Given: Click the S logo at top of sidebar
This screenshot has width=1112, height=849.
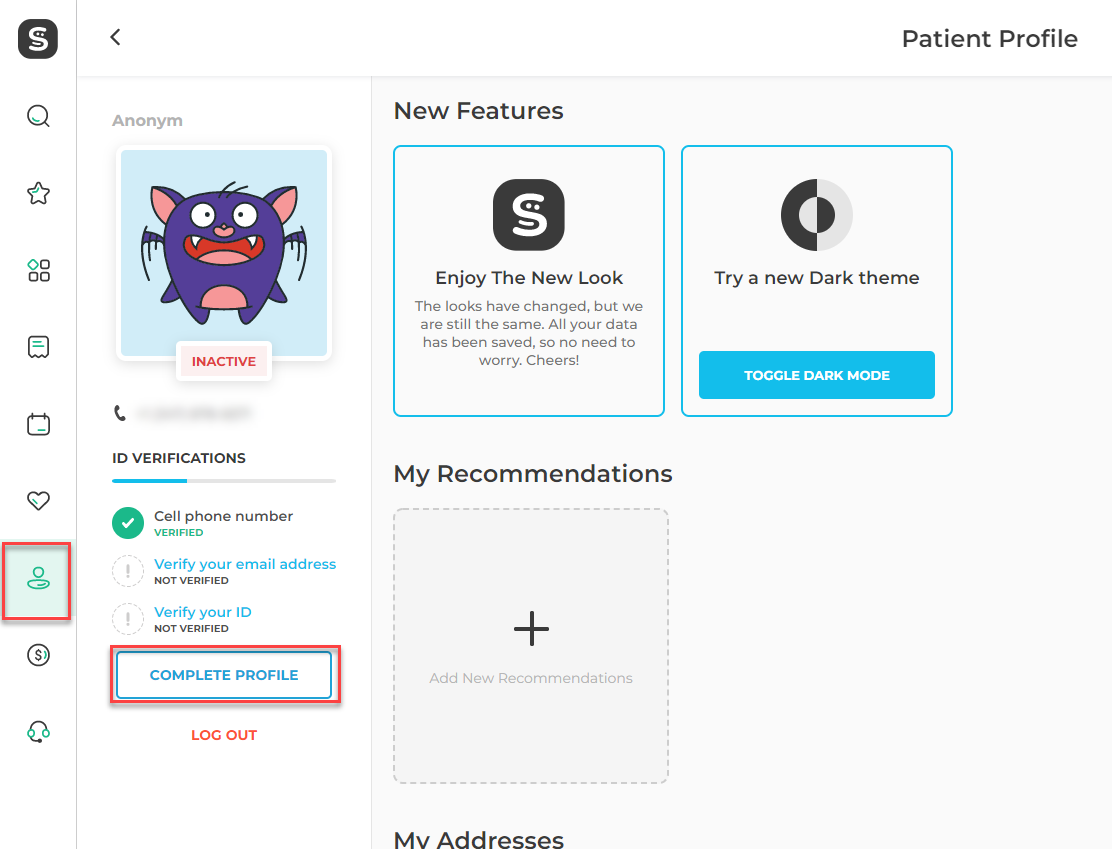Looking at the screenshot, I should coord(38,38).
